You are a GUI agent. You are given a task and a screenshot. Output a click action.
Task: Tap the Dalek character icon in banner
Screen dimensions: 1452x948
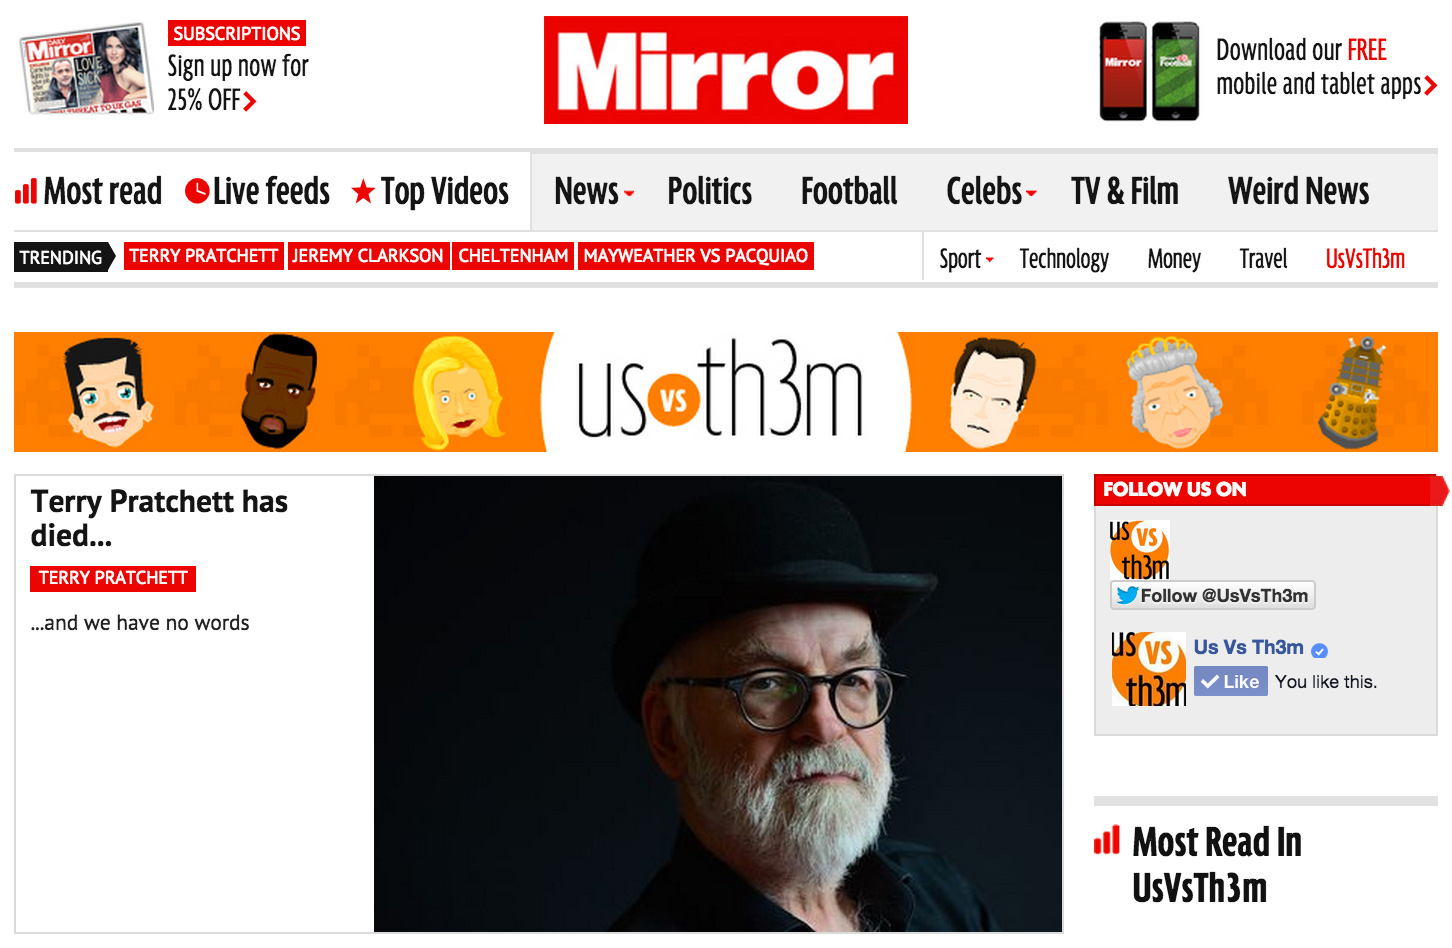1353,392
